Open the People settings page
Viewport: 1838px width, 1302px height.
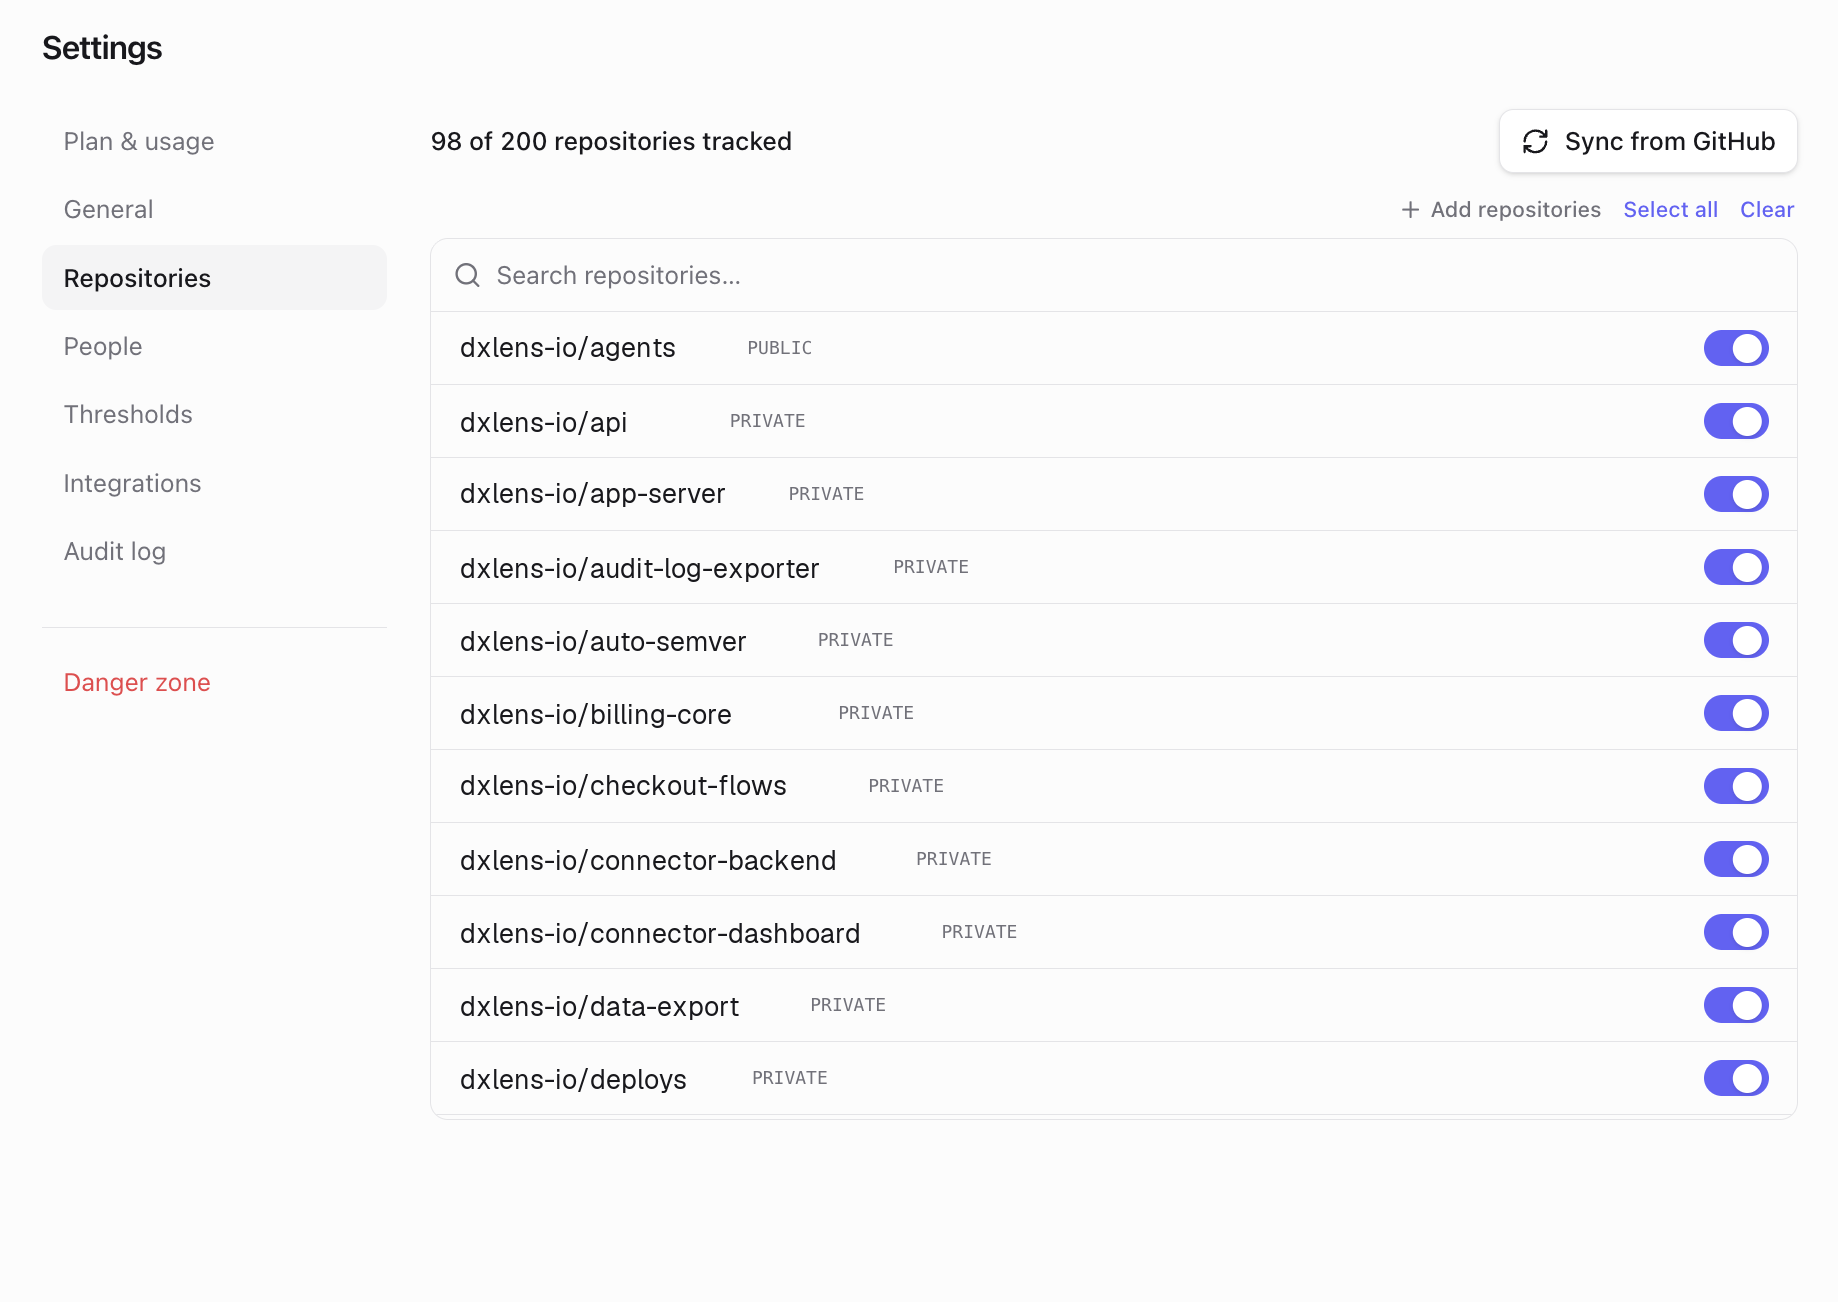[x=214, y=346]
